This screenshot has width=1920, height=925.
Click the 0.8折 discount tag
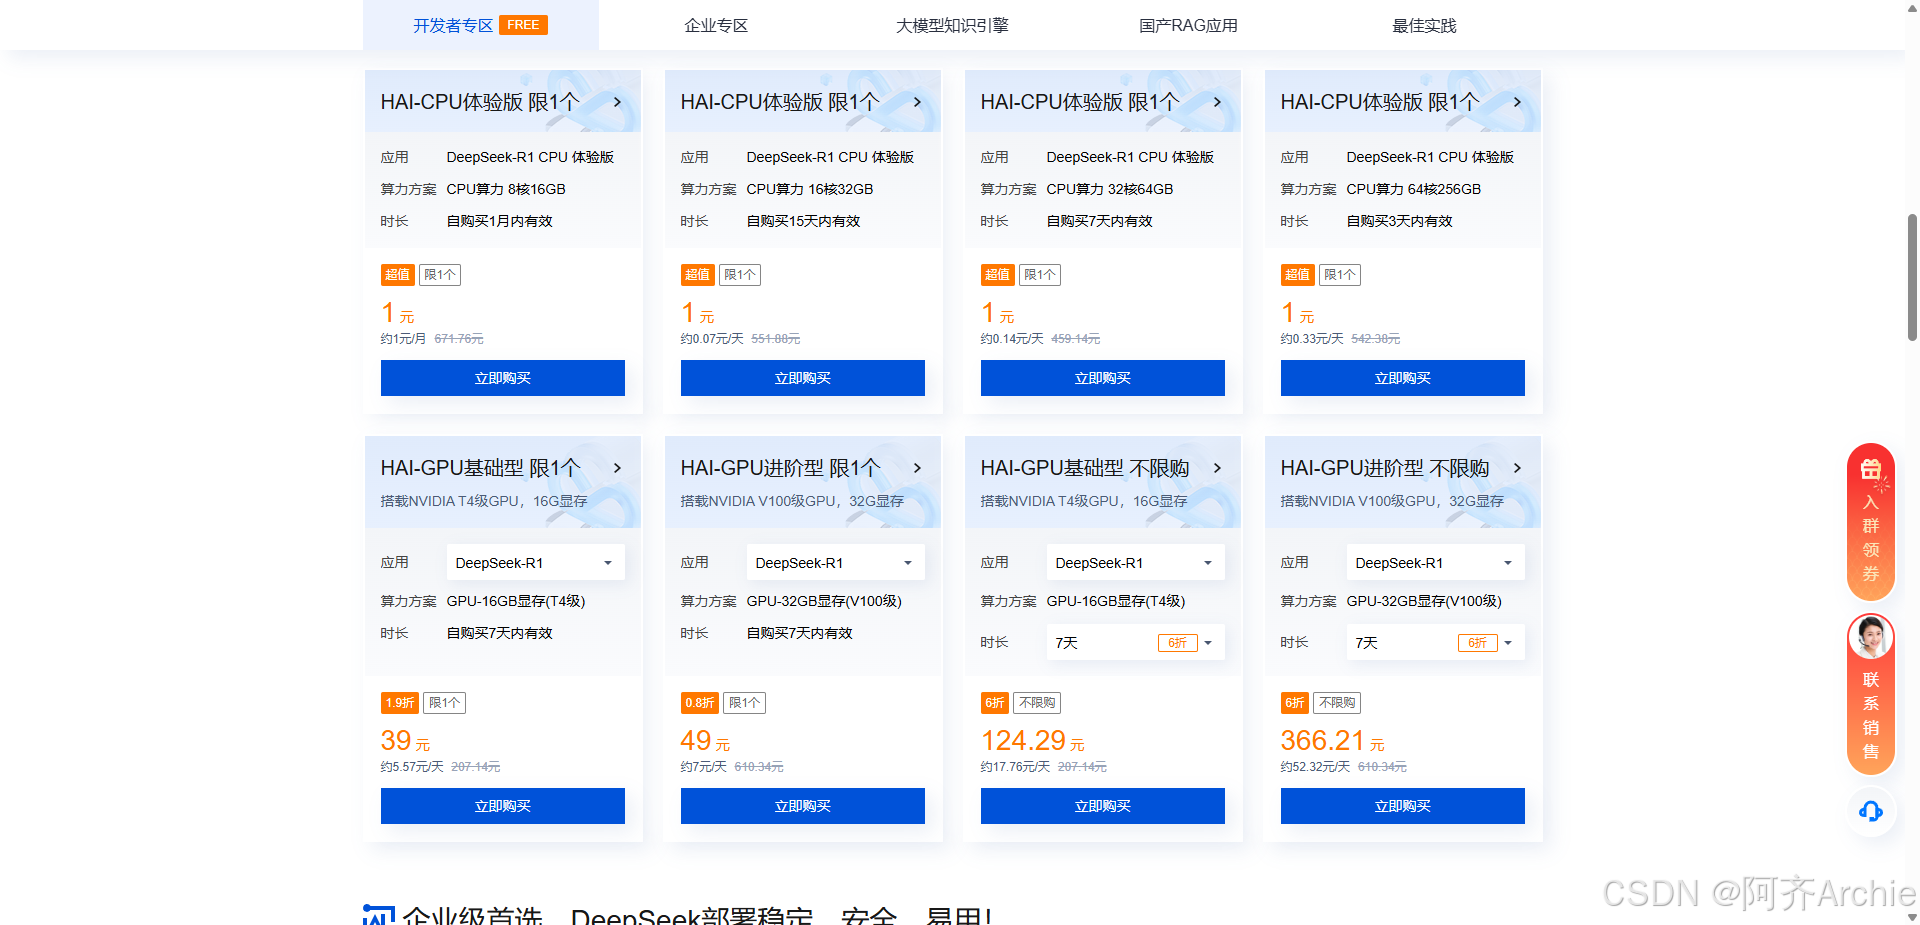pos(700,703)
